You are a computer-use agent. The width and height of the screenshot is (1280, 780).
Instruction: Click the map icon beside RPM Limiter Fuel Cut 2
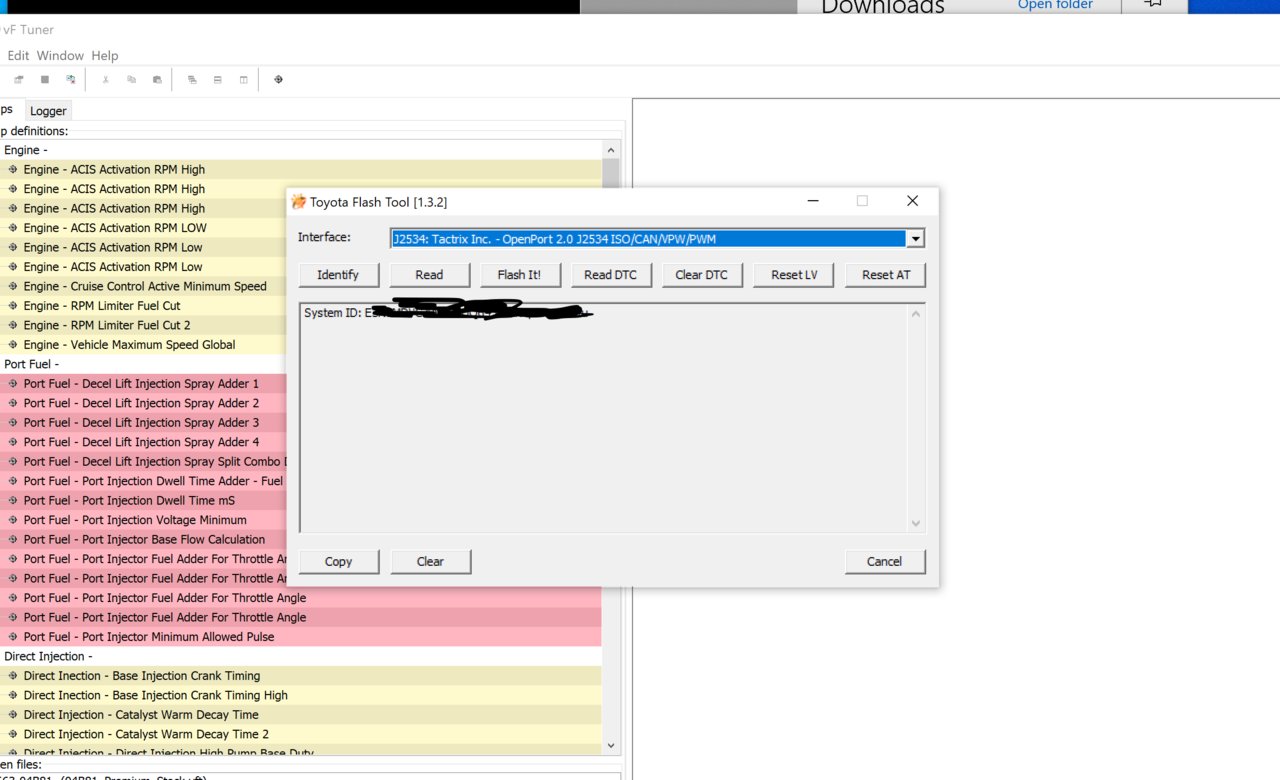click(13, 325)
